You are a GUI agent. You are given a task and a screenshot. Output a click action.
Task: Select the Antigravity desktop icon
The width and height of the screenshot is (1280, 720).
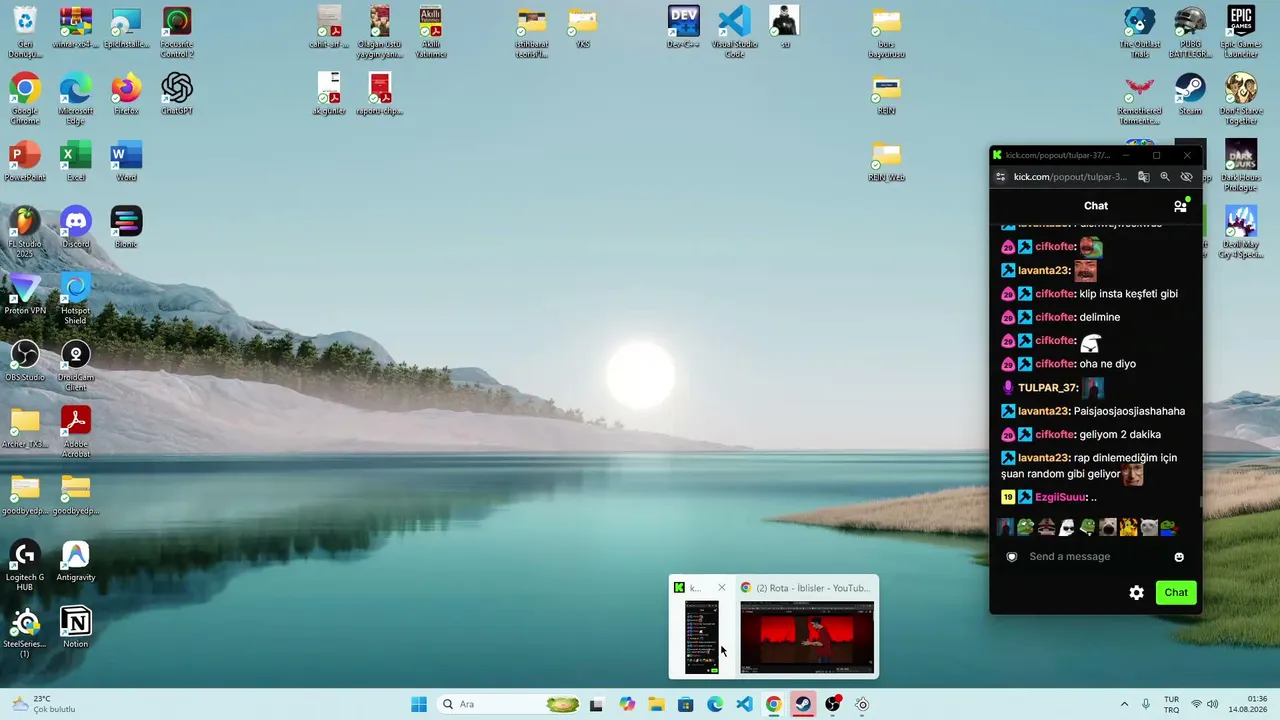coord(75,561)
